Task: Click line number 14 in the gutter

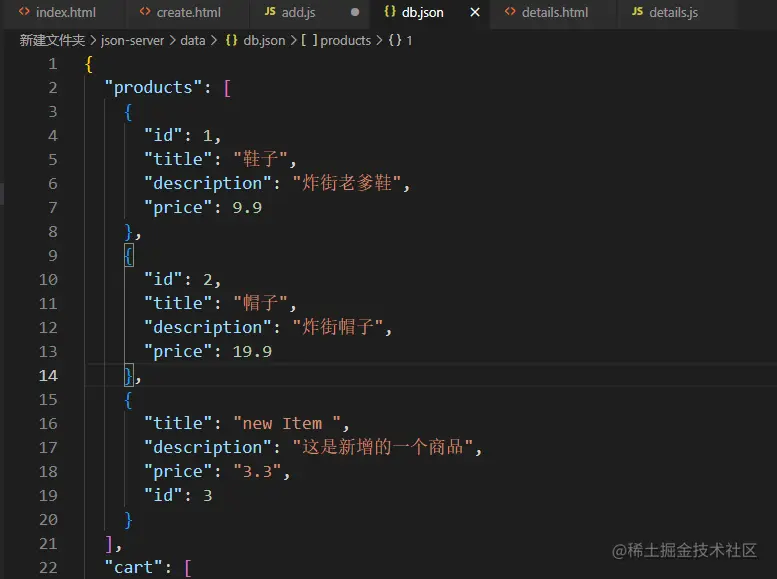Action: pos(48,376)
